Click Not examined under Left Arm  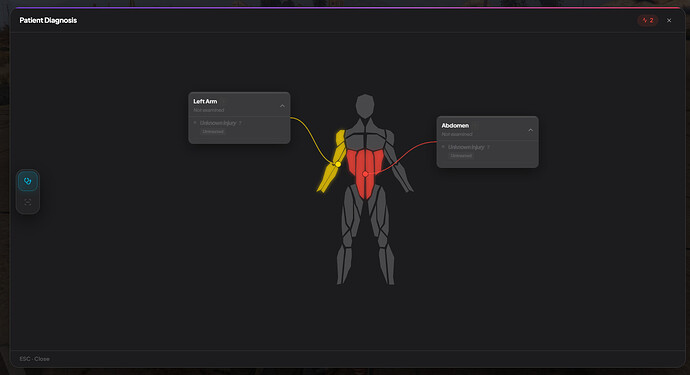pos(209,110)
